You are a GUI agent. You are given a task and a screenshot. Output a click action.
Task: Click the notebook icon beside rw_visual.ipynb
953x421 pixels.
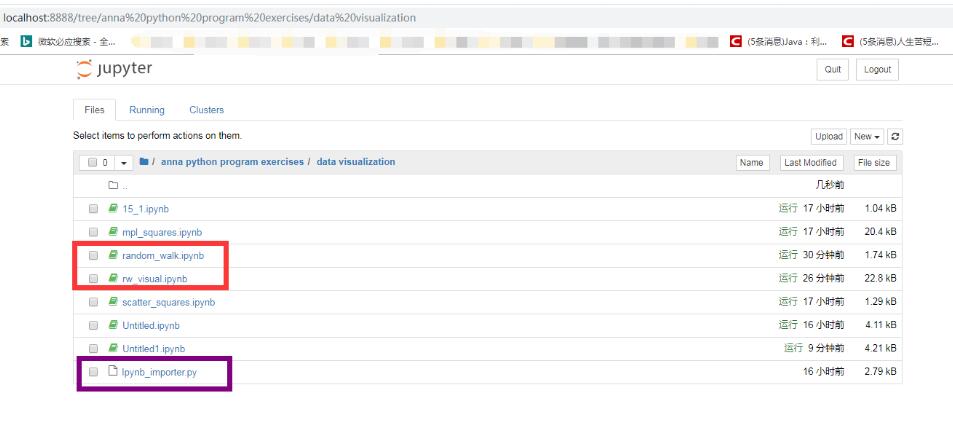[x=112, y=278]
